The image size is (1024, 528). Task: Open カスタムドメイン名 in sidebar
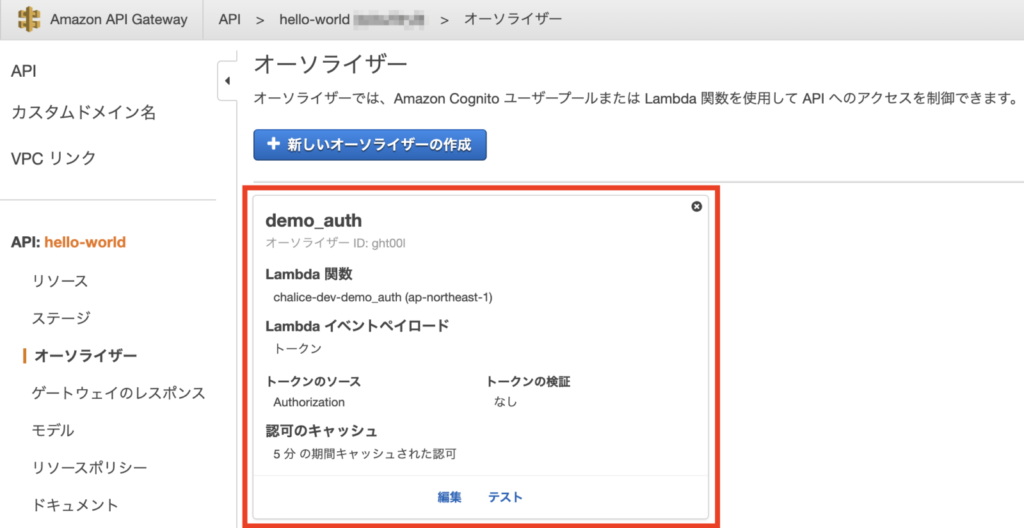click(x=84, y=113)
